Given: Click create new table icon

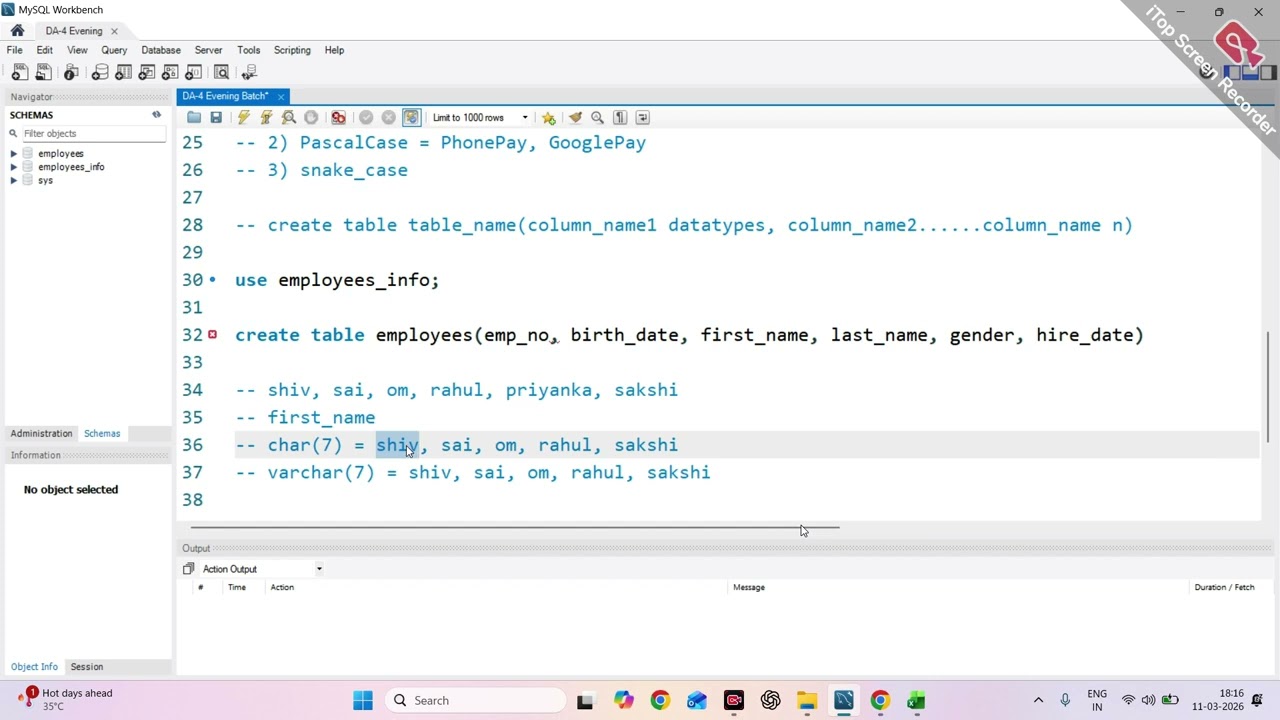Looking at the screenshot, I should [124, 72].
